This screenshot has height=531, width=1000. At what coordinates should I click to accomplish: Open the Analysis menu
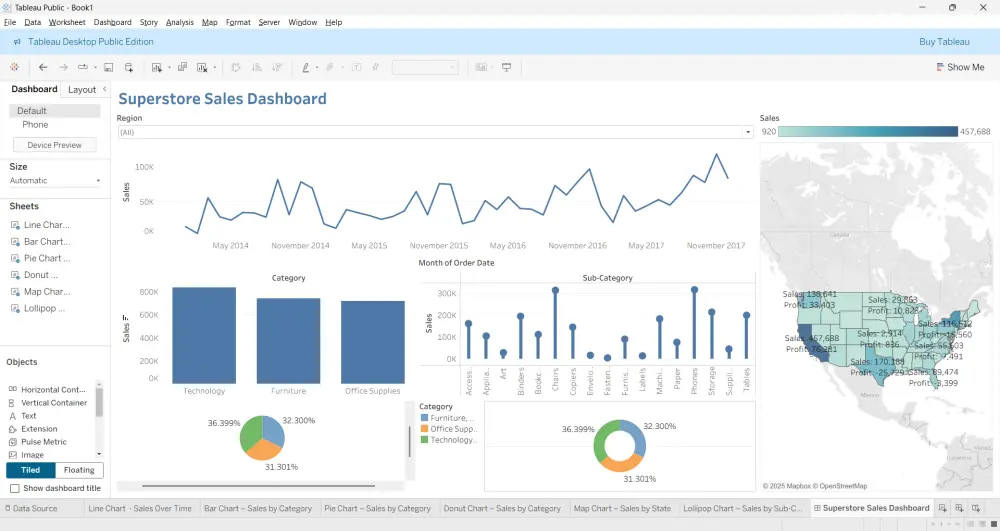(180, 22)
